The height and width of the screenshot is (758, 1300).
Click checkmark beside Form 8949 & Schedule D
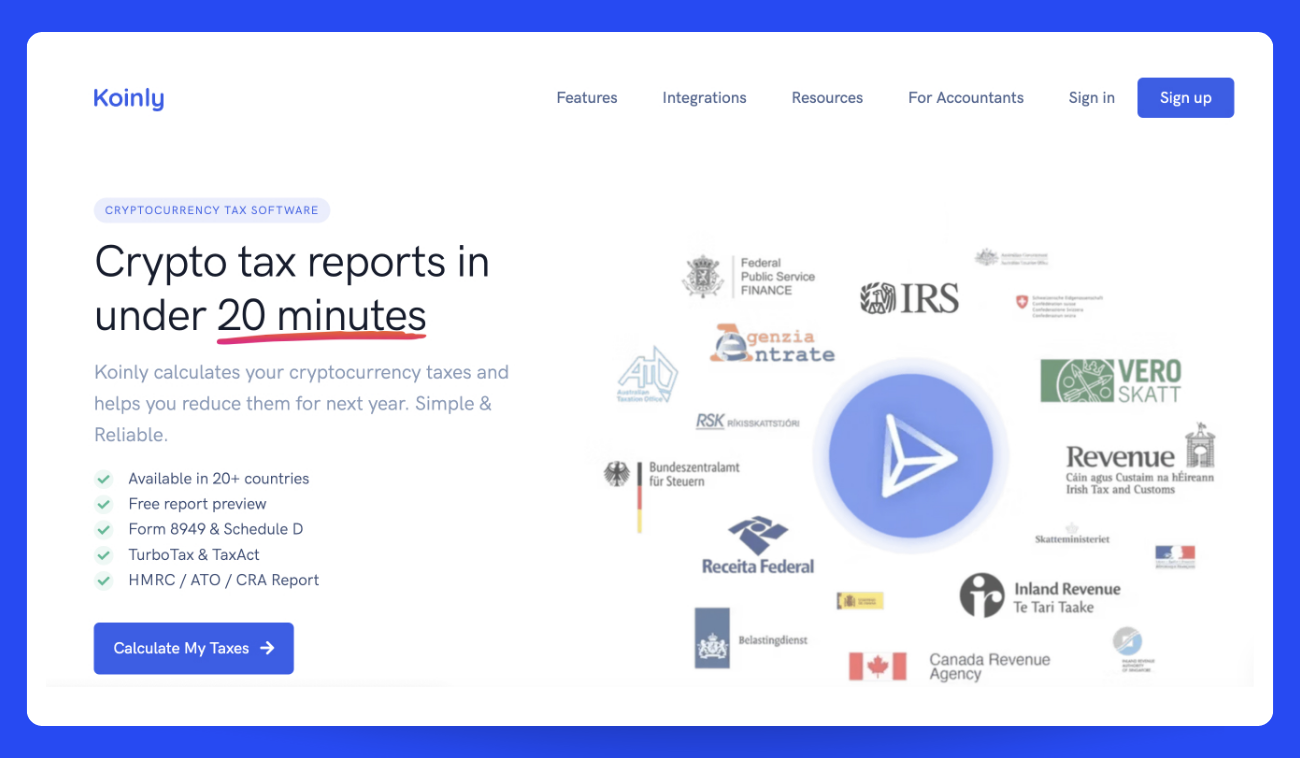pyautogui.click(x=103, y=529)
